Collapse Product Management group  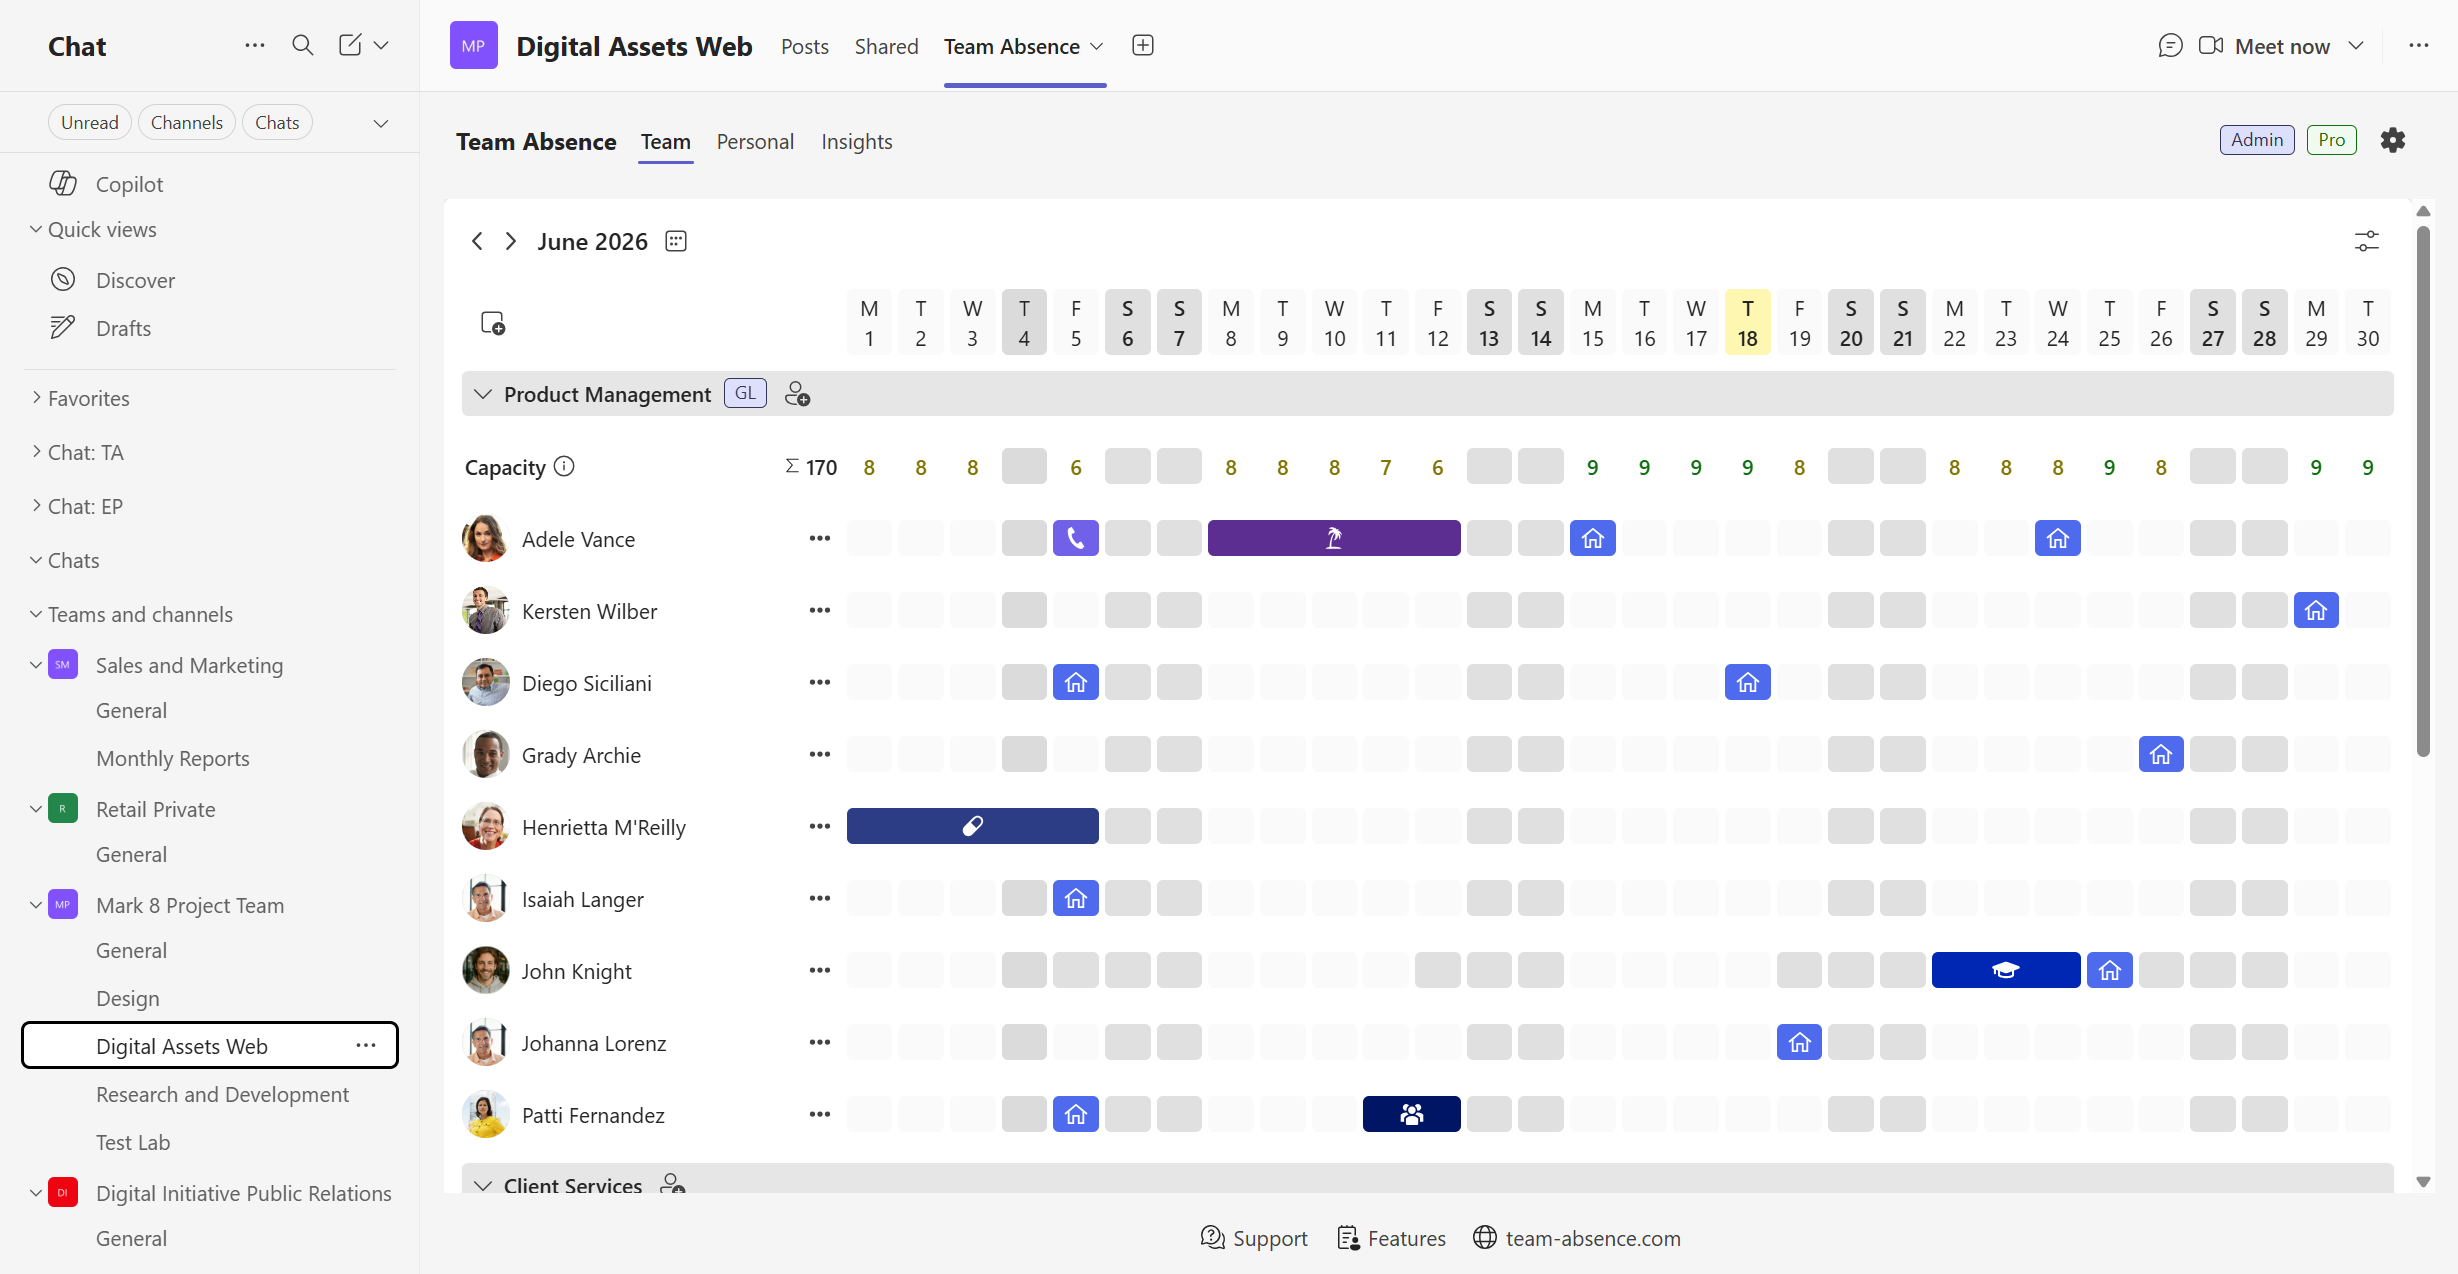483,394
